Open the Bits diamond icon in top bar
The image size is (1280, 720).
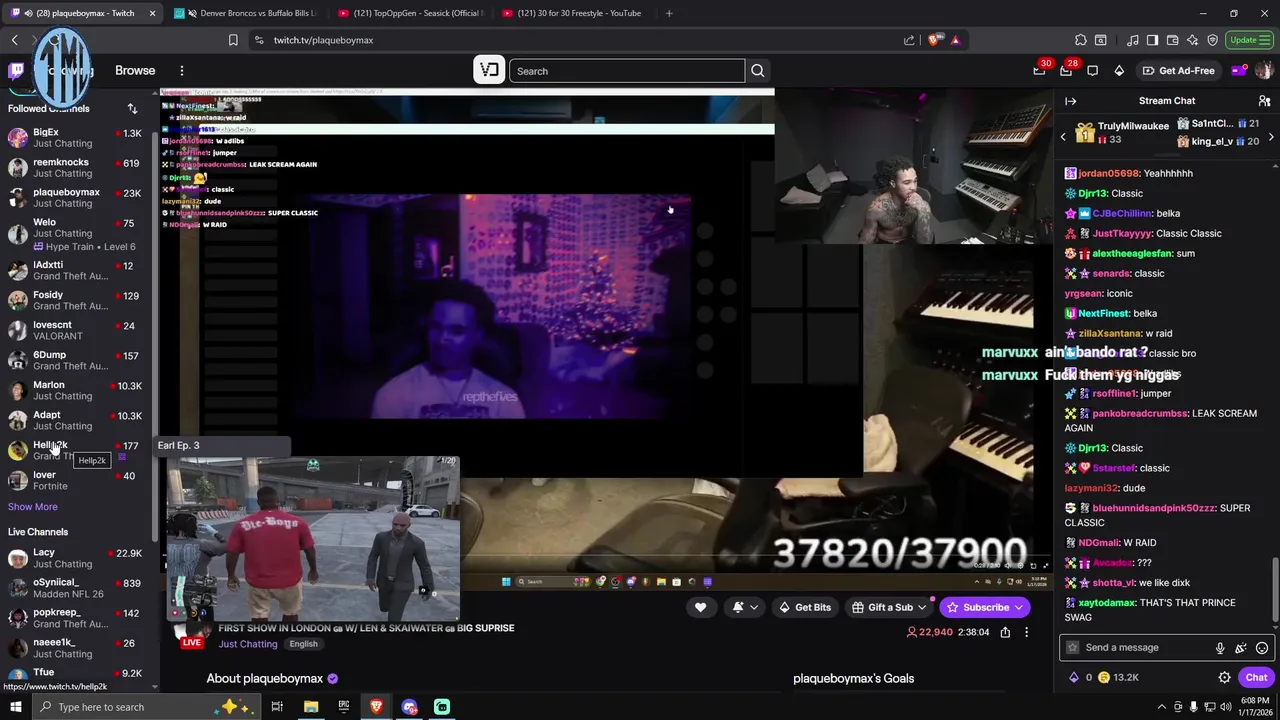click(x=1119, y=71)
